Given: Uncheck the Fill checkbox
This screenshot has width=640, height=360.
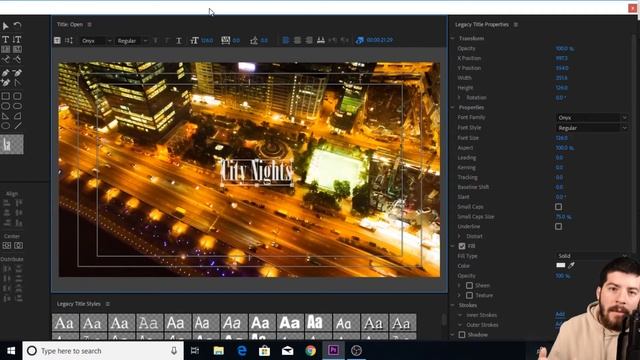Looking at the screenshot, I should (462, 246).
